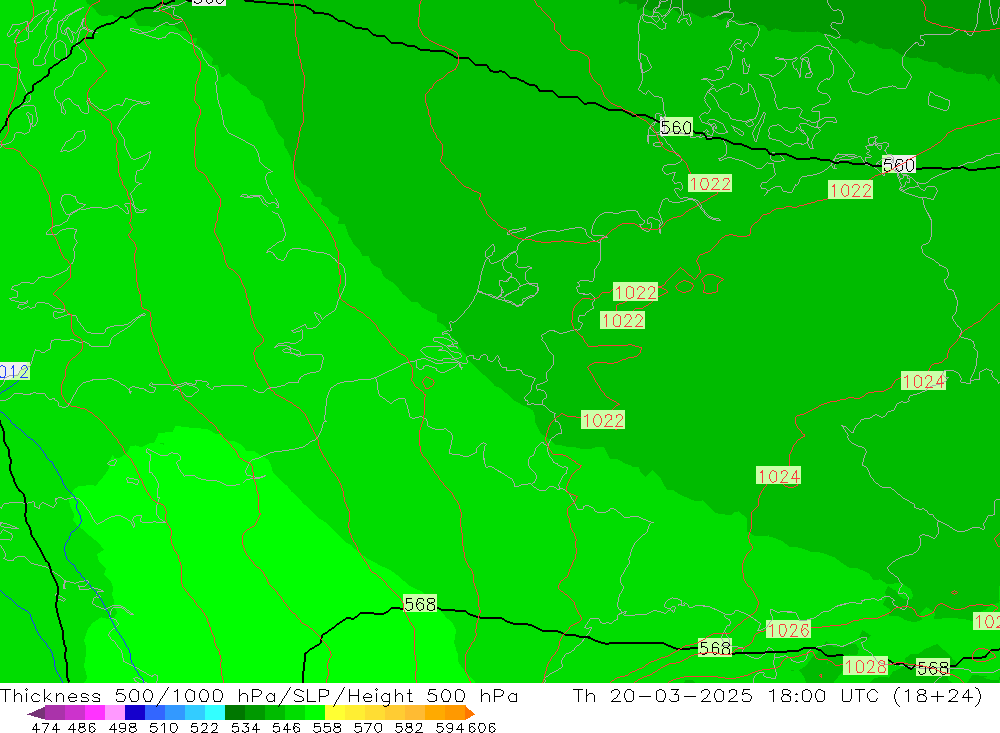The image size is (1000, 733).
Task: Click the dark purple left arrow of color scale
Action: tap(36, 713)
